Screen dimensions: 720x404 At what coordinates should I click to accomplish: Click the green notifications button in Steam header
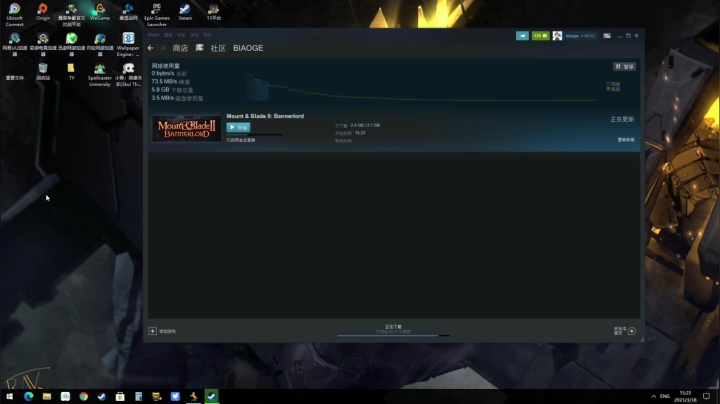pyautogui.click(x=540, y=36)
